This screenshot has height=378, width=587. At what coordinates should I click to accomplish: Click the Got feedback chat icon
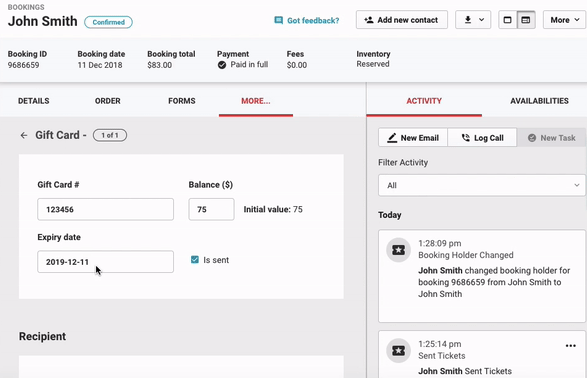pos(279,20)
